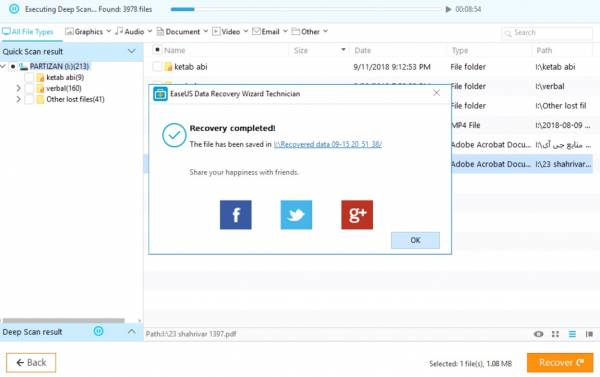Click the Other lost files folder icon in tree
The height and width of the screenshot is (377, 600).
point(40,100)
